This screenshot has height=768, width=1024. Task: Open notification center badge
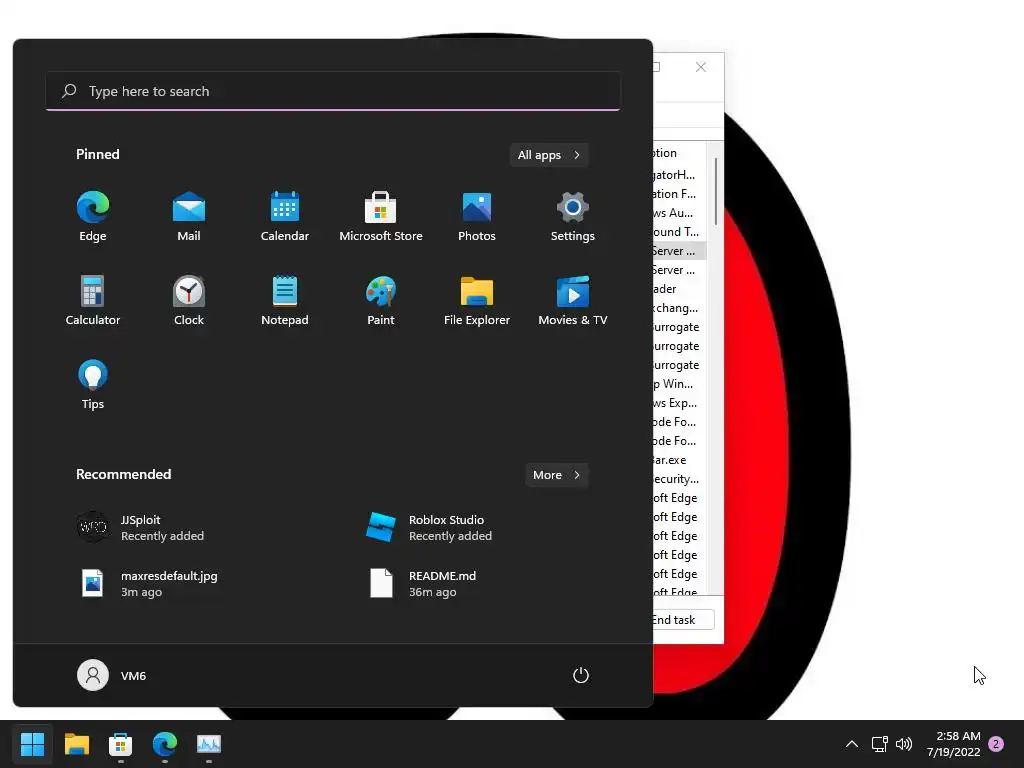996,744
